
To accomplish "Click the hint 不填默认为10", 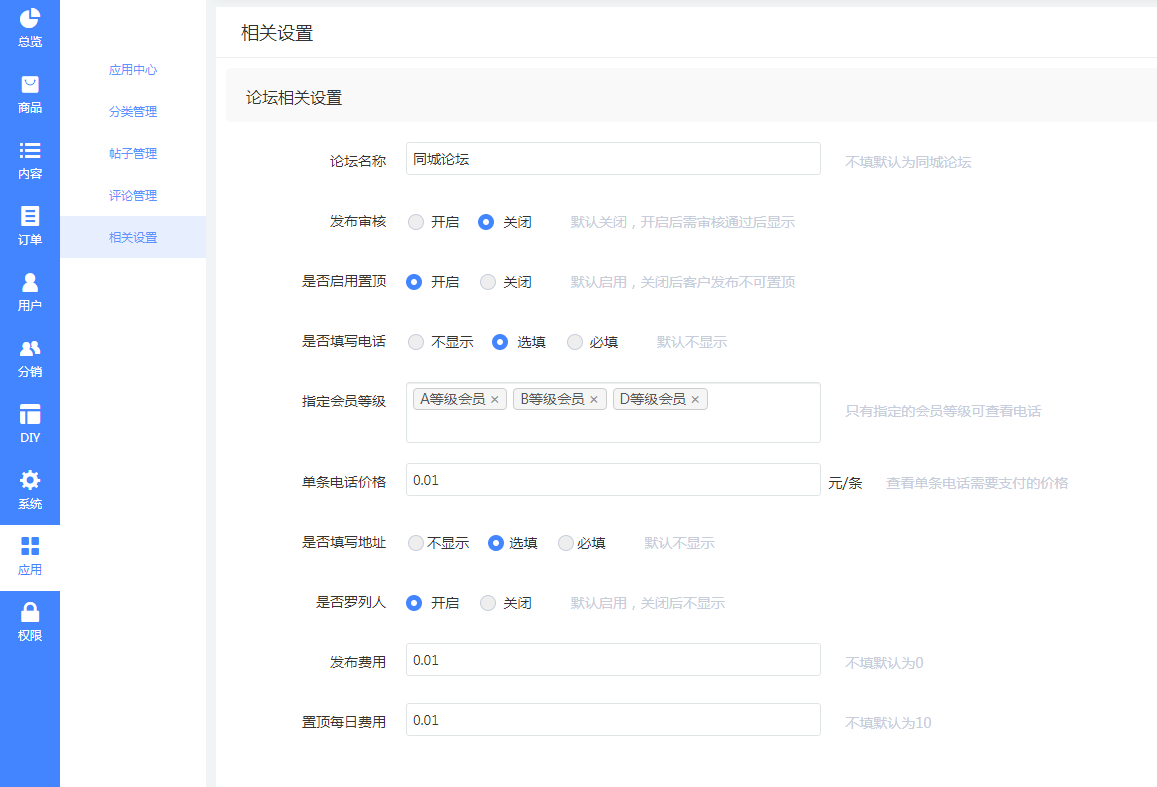I will click(x=888, y=723).
